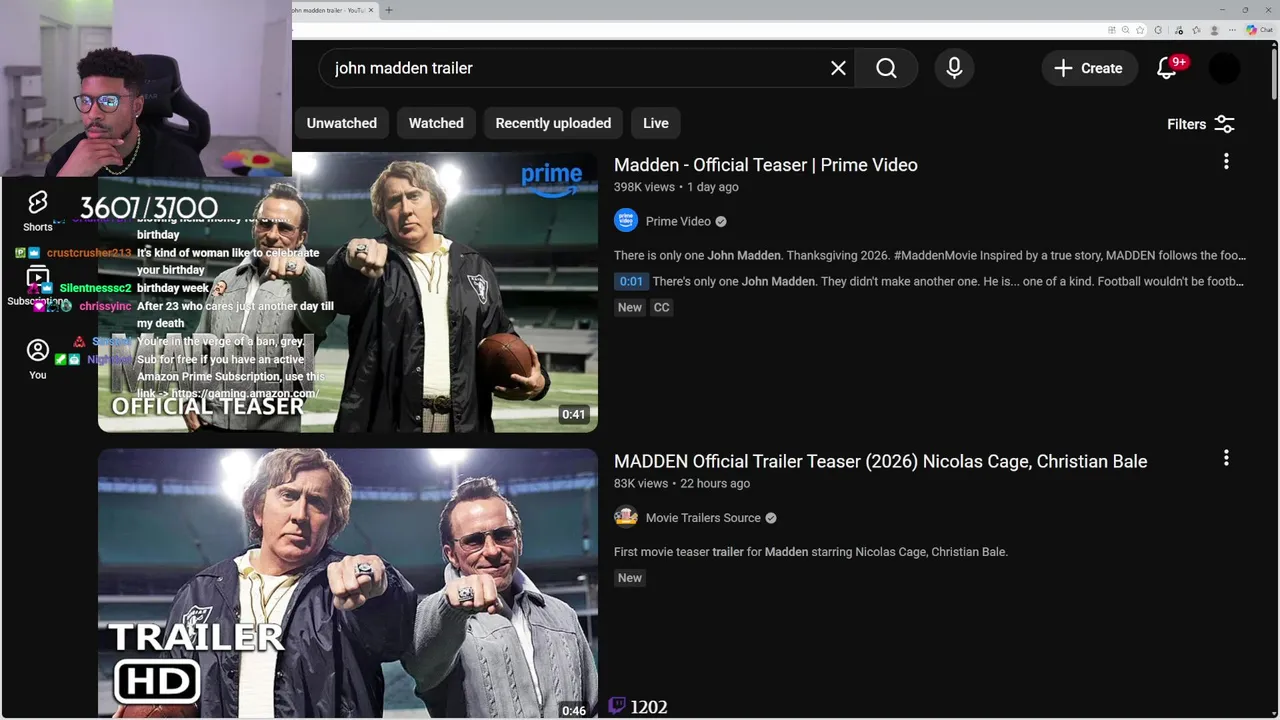This screenshot has width=1280, height=720.
Task: Select the Live filter chip
Action: (656, 123)
